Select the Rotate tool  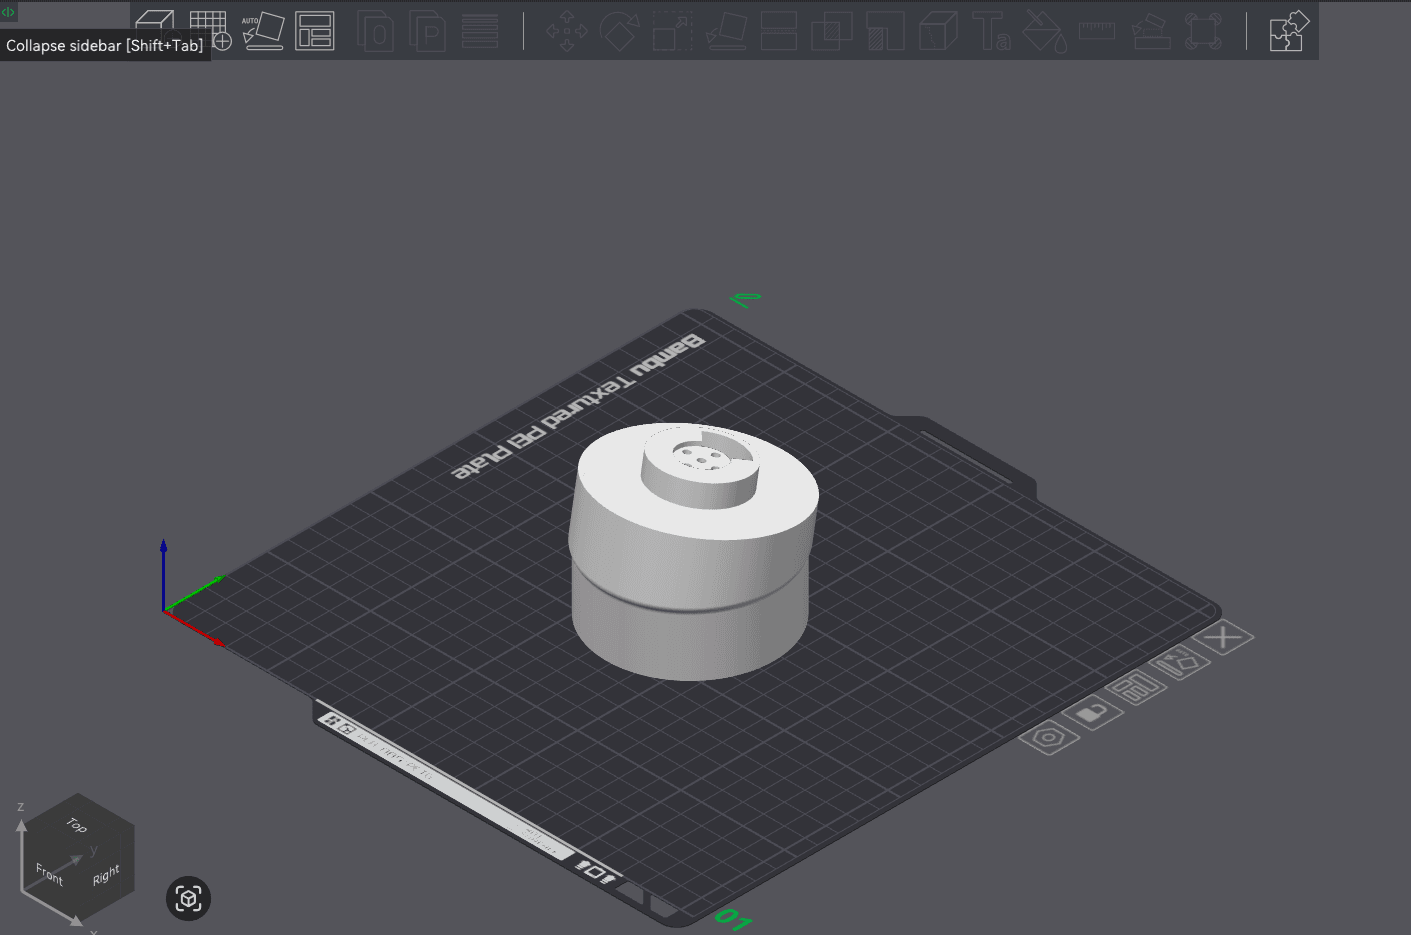pyautogui.click(x=617, y=31)
